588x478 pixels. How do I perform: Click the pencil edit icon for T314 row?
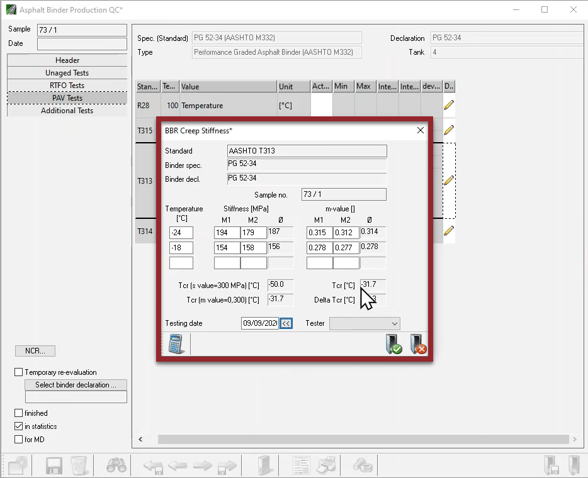click(x=449, y=231)
